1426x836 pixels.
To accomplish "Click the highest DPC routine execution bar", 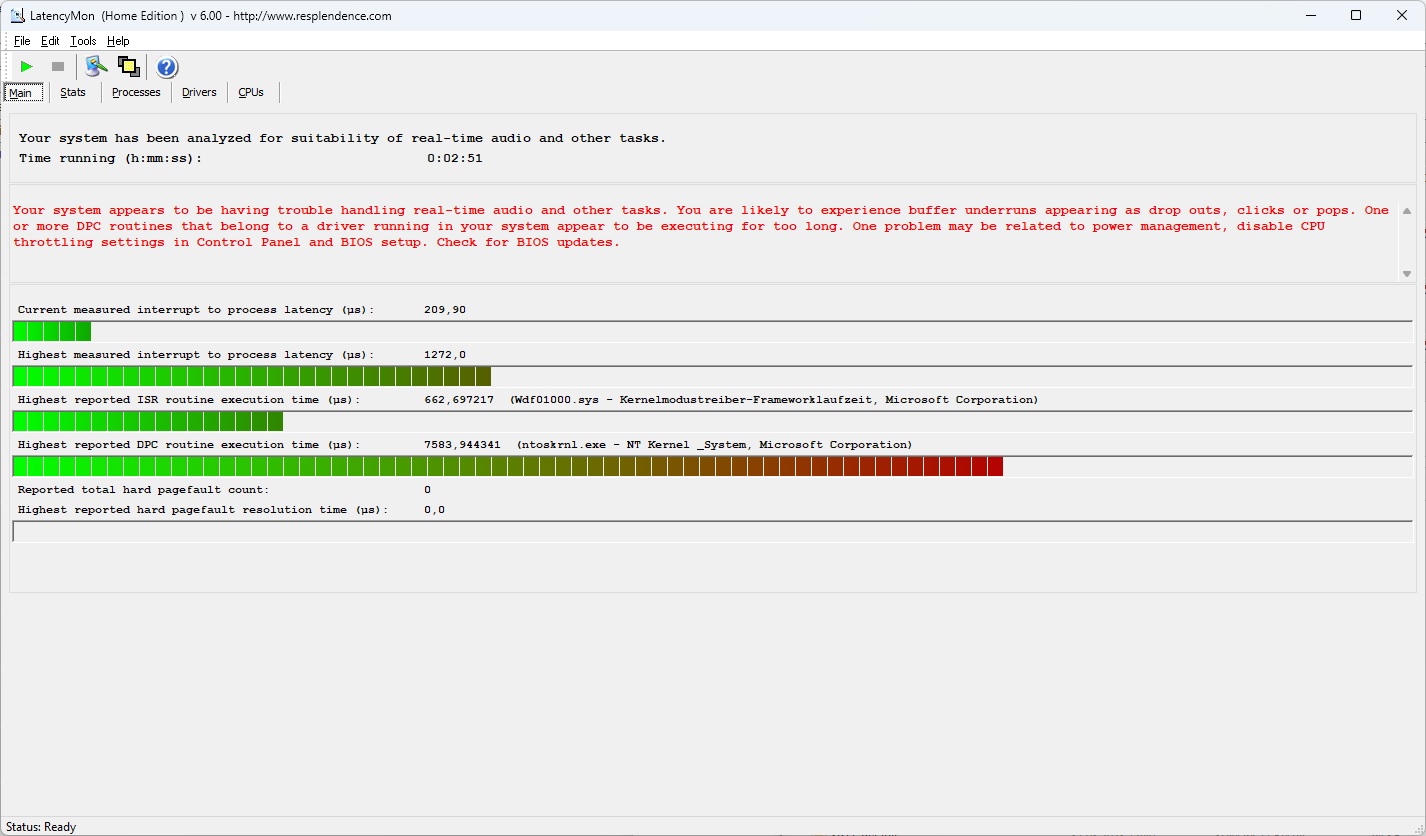I will pyautogui.click(x=713, y=466).
